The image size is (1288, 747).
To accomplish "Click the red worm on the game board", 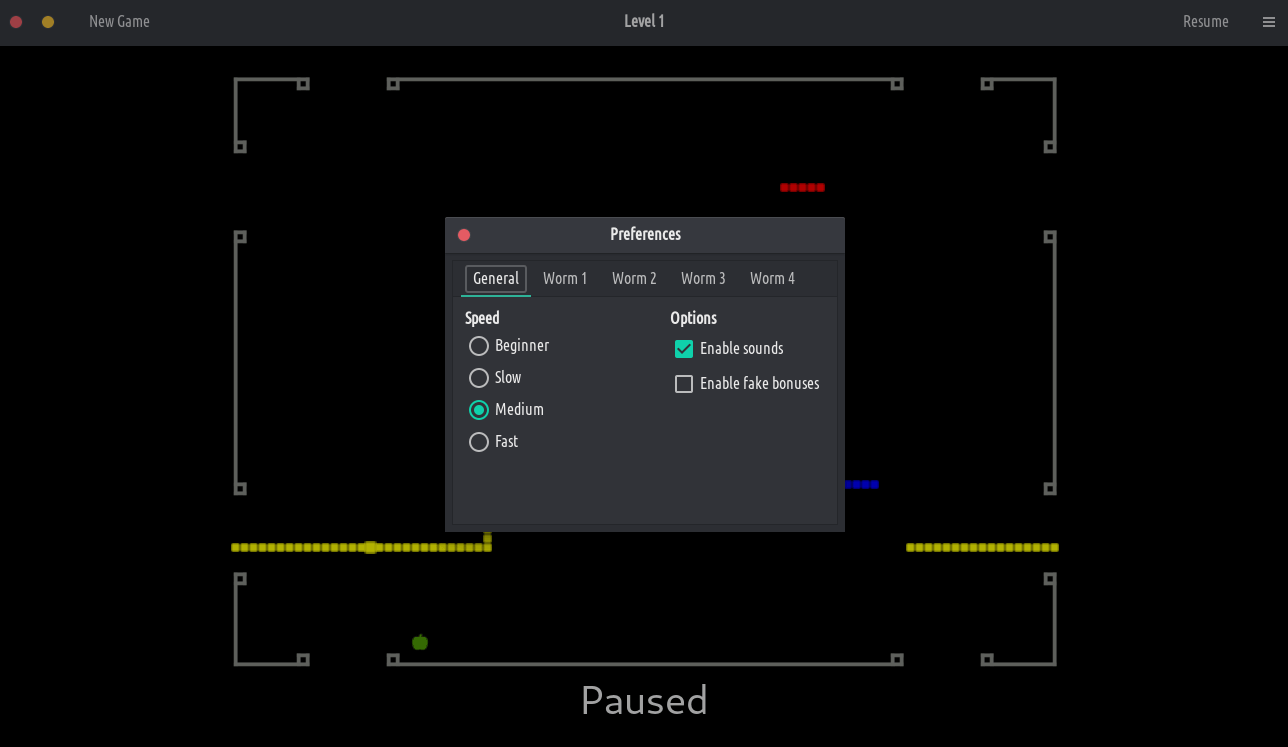I will [802, 187].
